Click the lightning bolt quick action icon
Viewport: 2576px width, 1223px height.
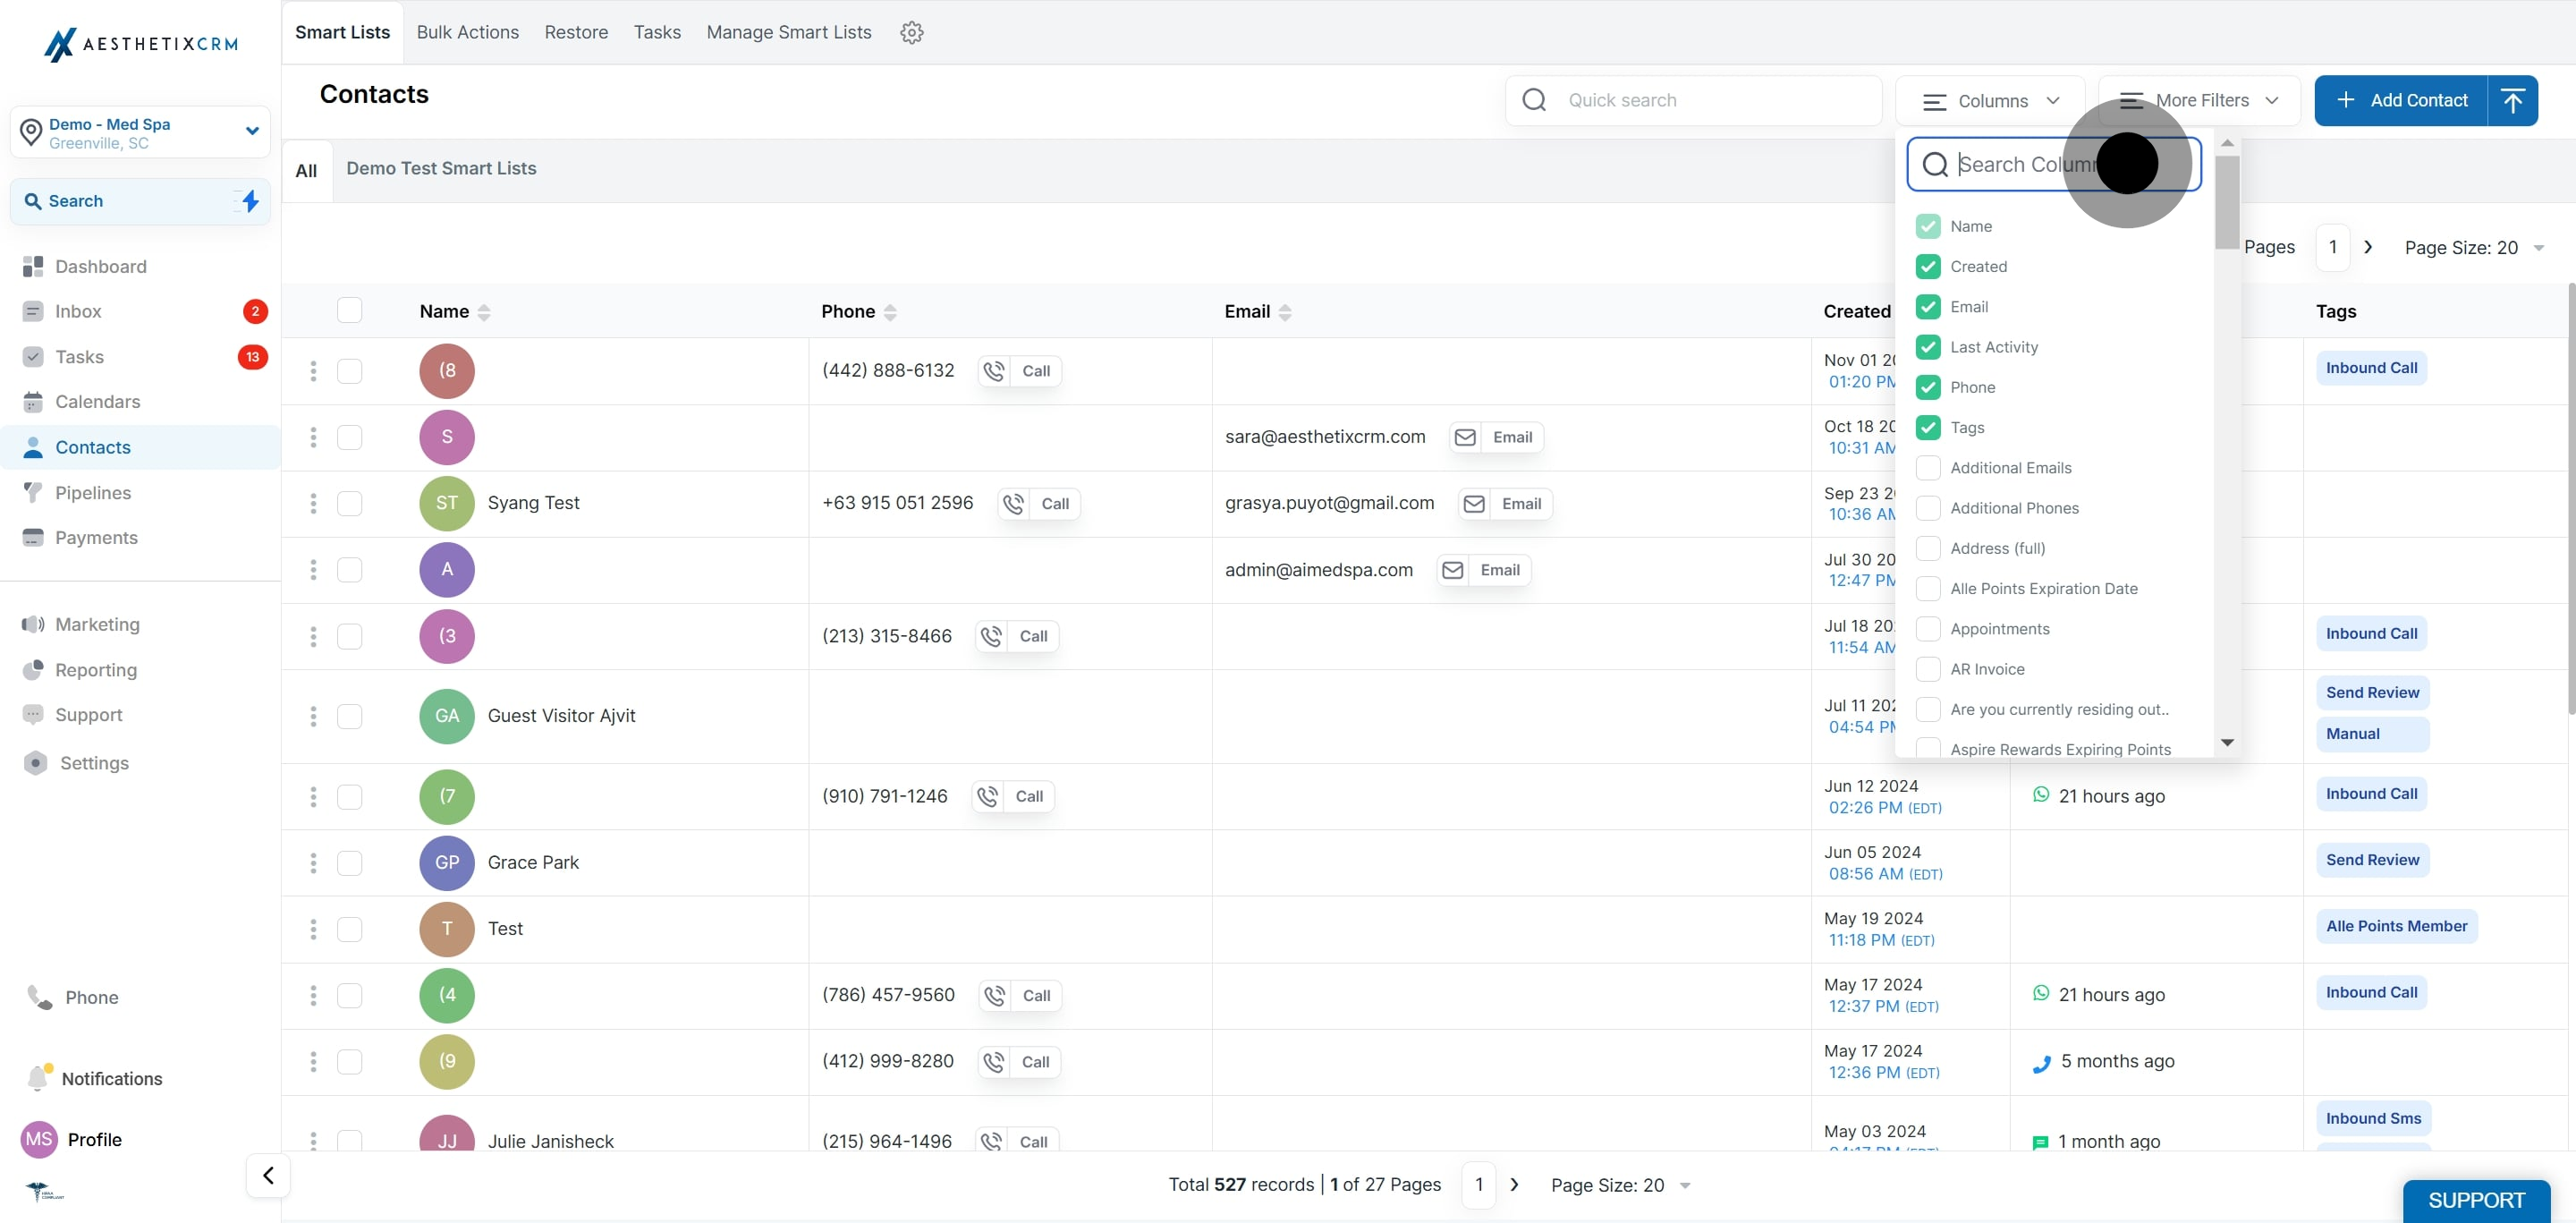[x=251, y=201]
